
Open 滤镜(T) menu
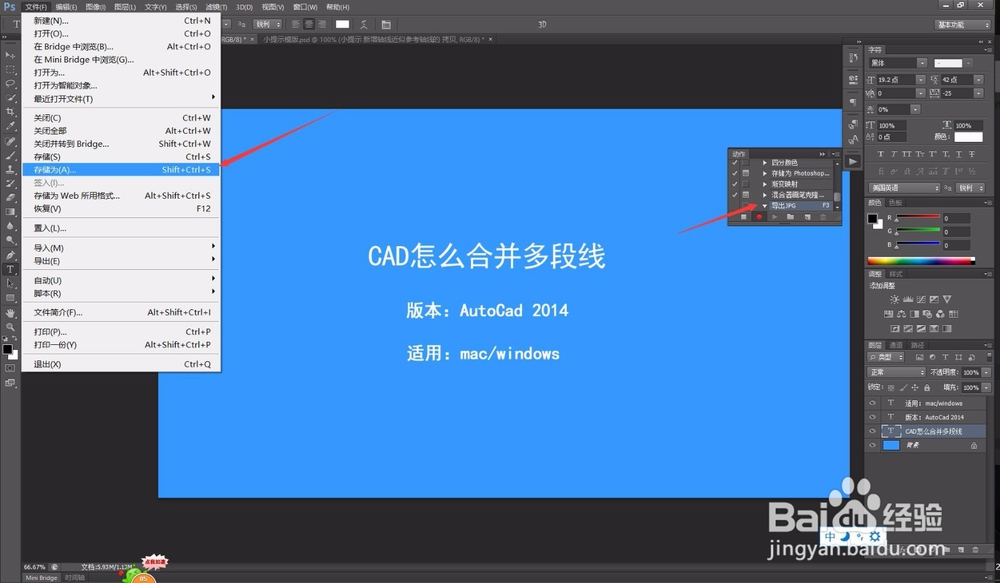tap(216, 7)
